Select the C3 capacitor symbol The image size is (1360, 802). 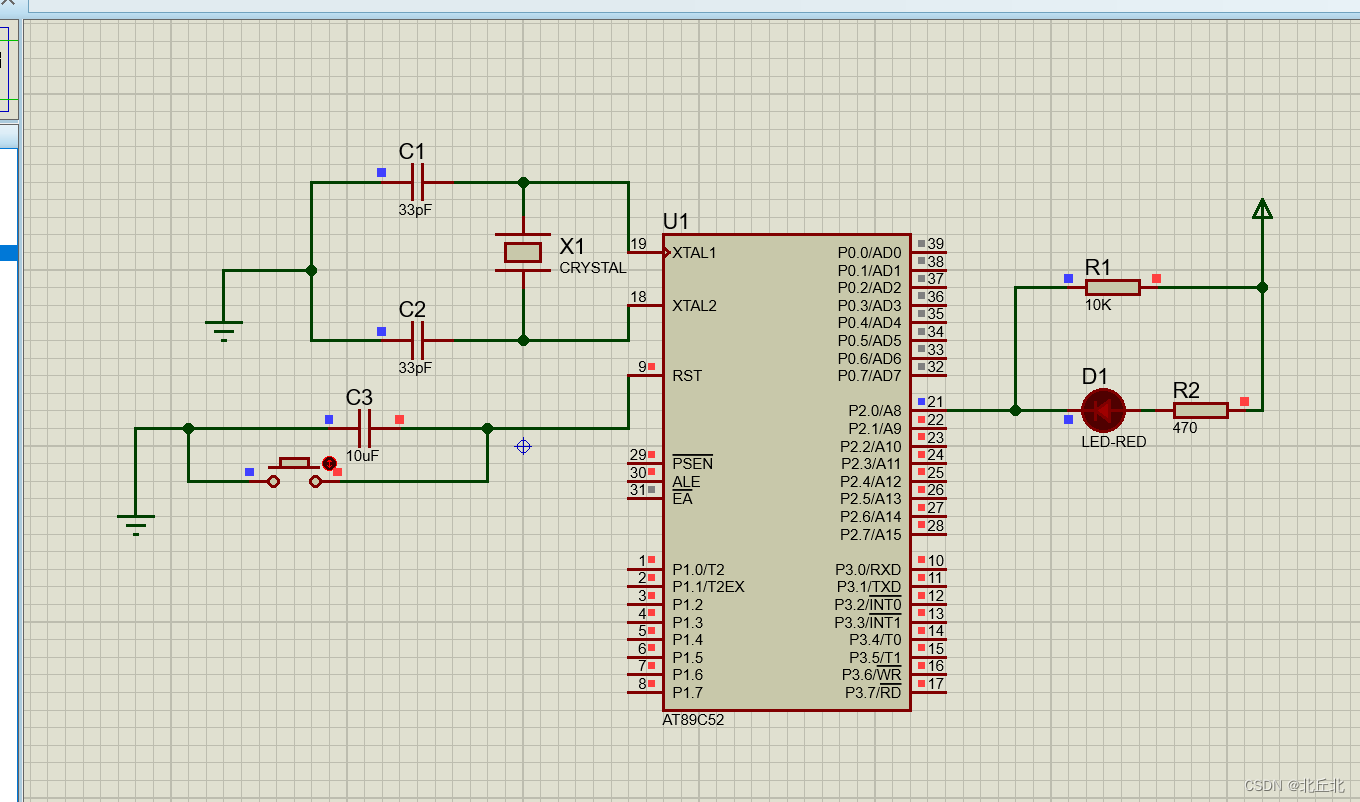click(x=364, y=428)
